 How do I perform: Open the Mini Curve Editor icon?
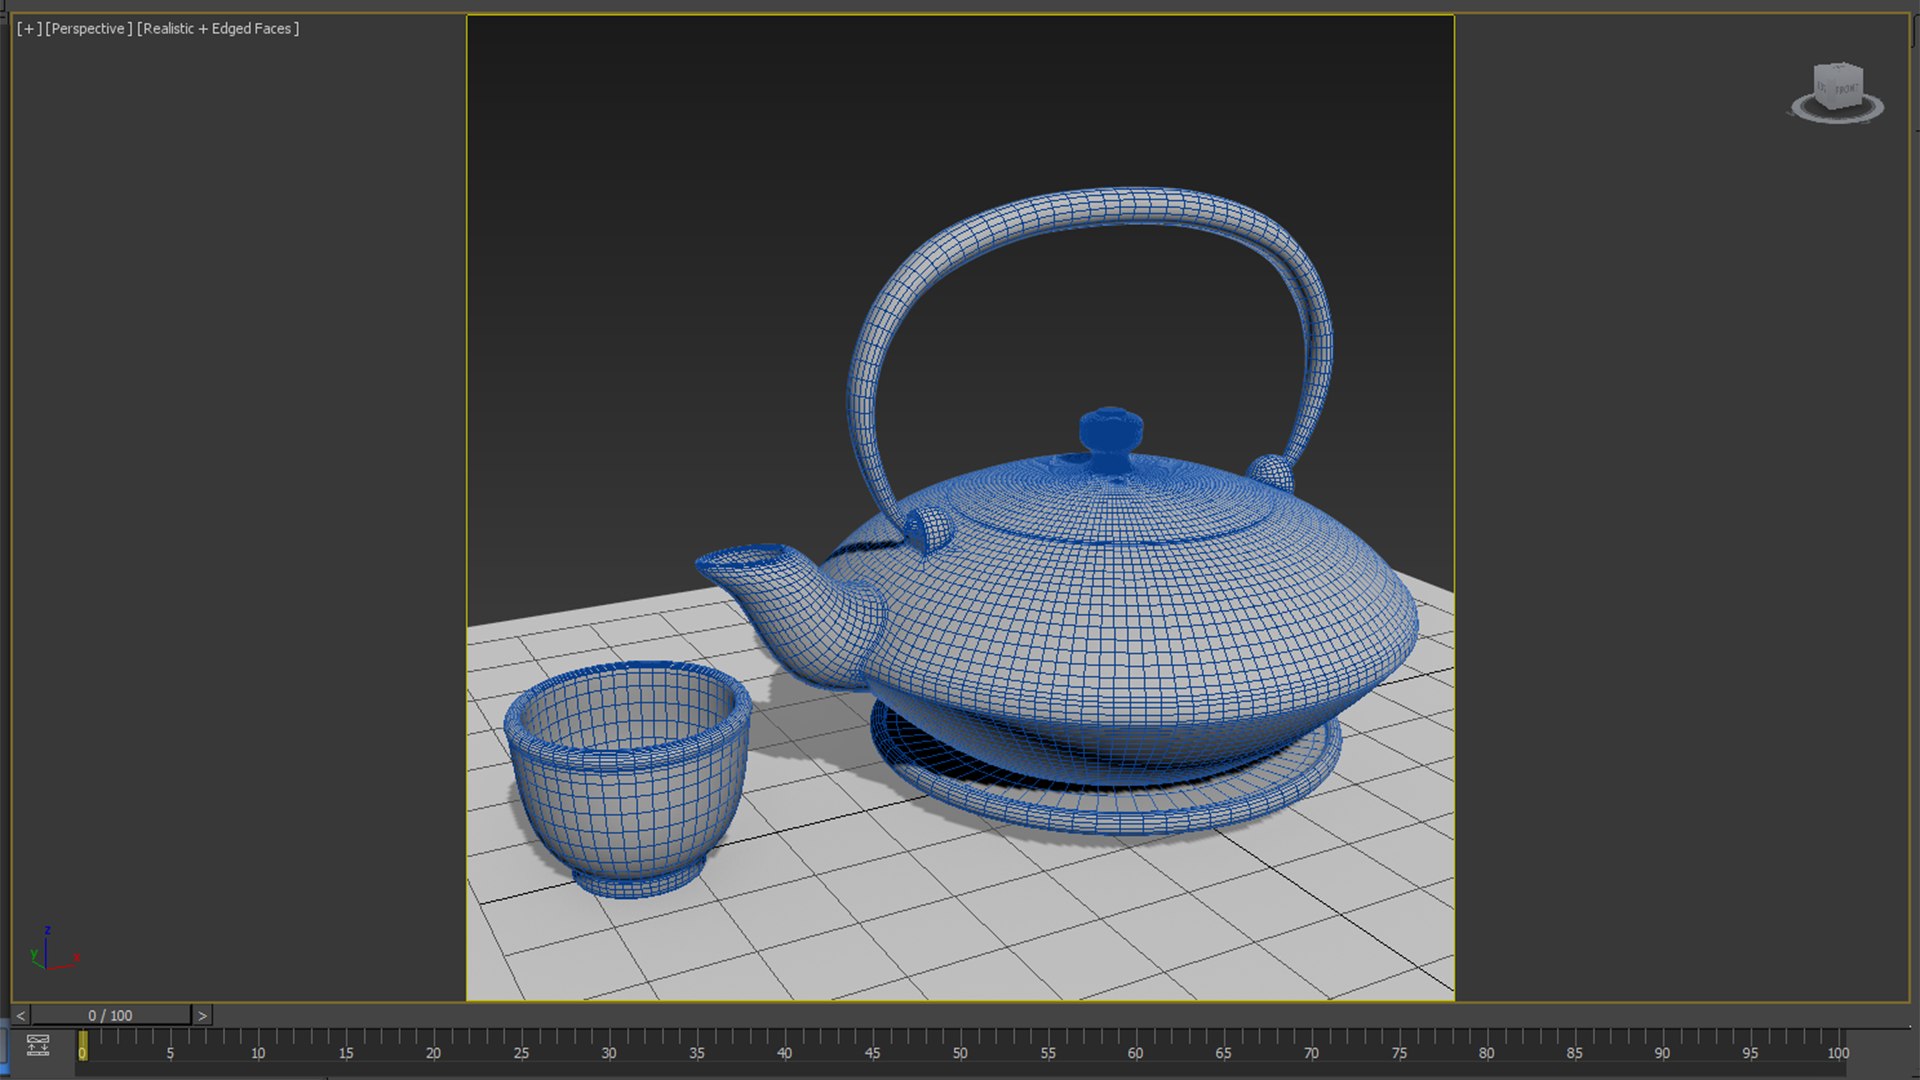pyautogui.click(x=38, y=1046)
